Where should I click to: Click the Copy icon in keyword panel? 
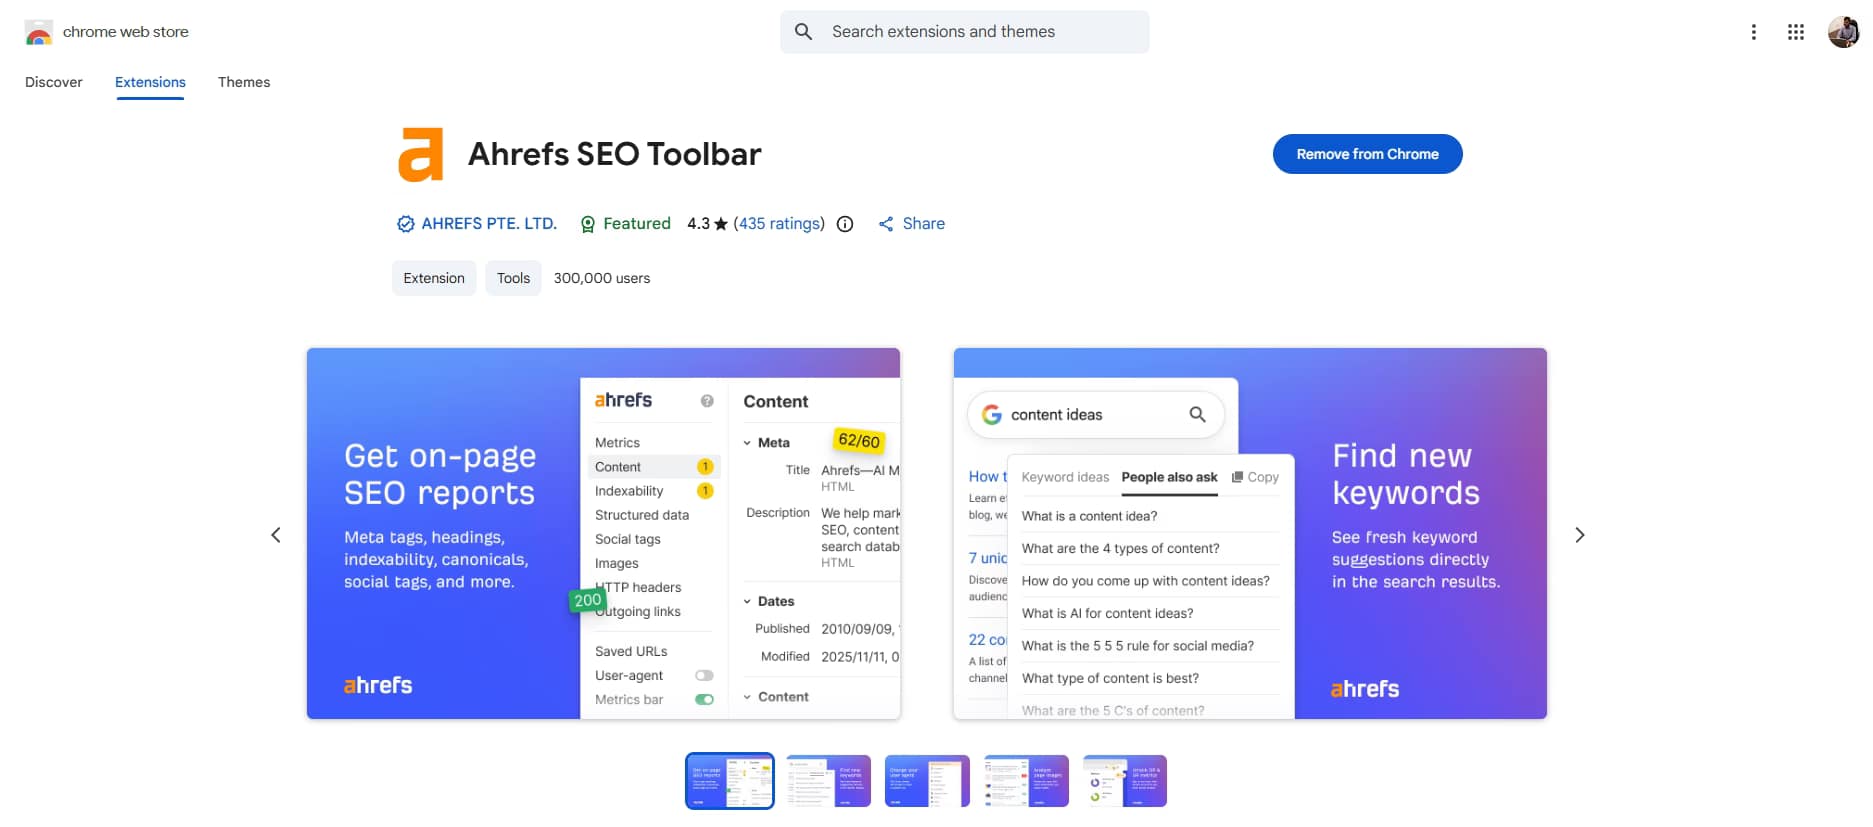tap(1237, 477)
